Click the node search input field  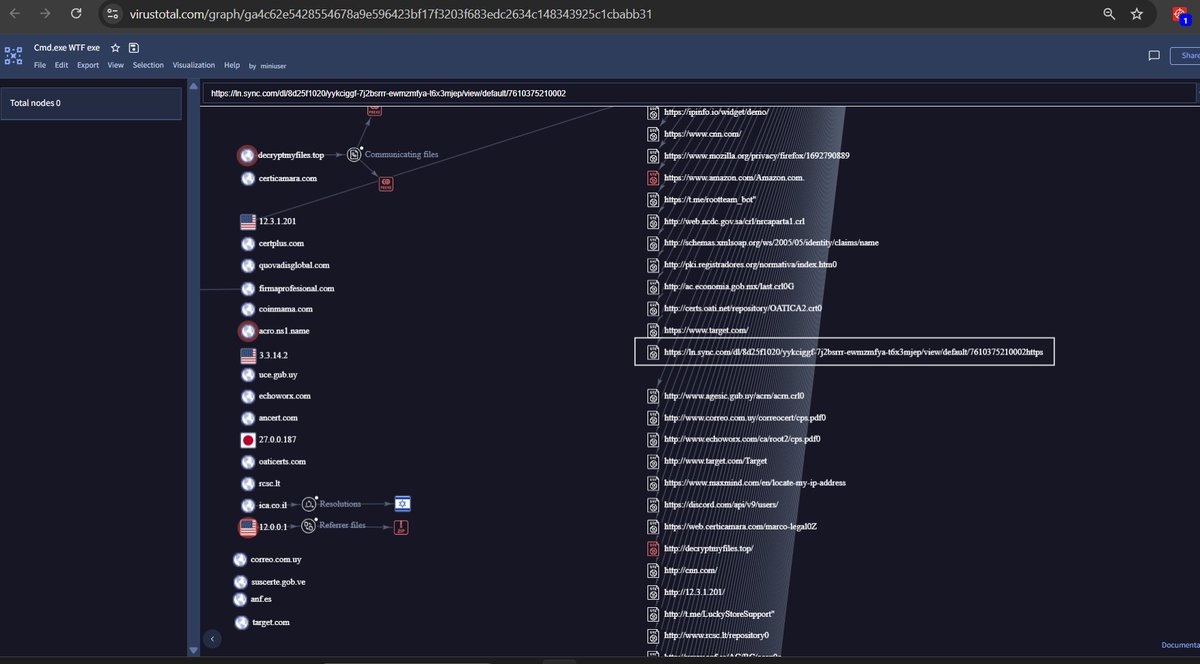pos(697,94)
